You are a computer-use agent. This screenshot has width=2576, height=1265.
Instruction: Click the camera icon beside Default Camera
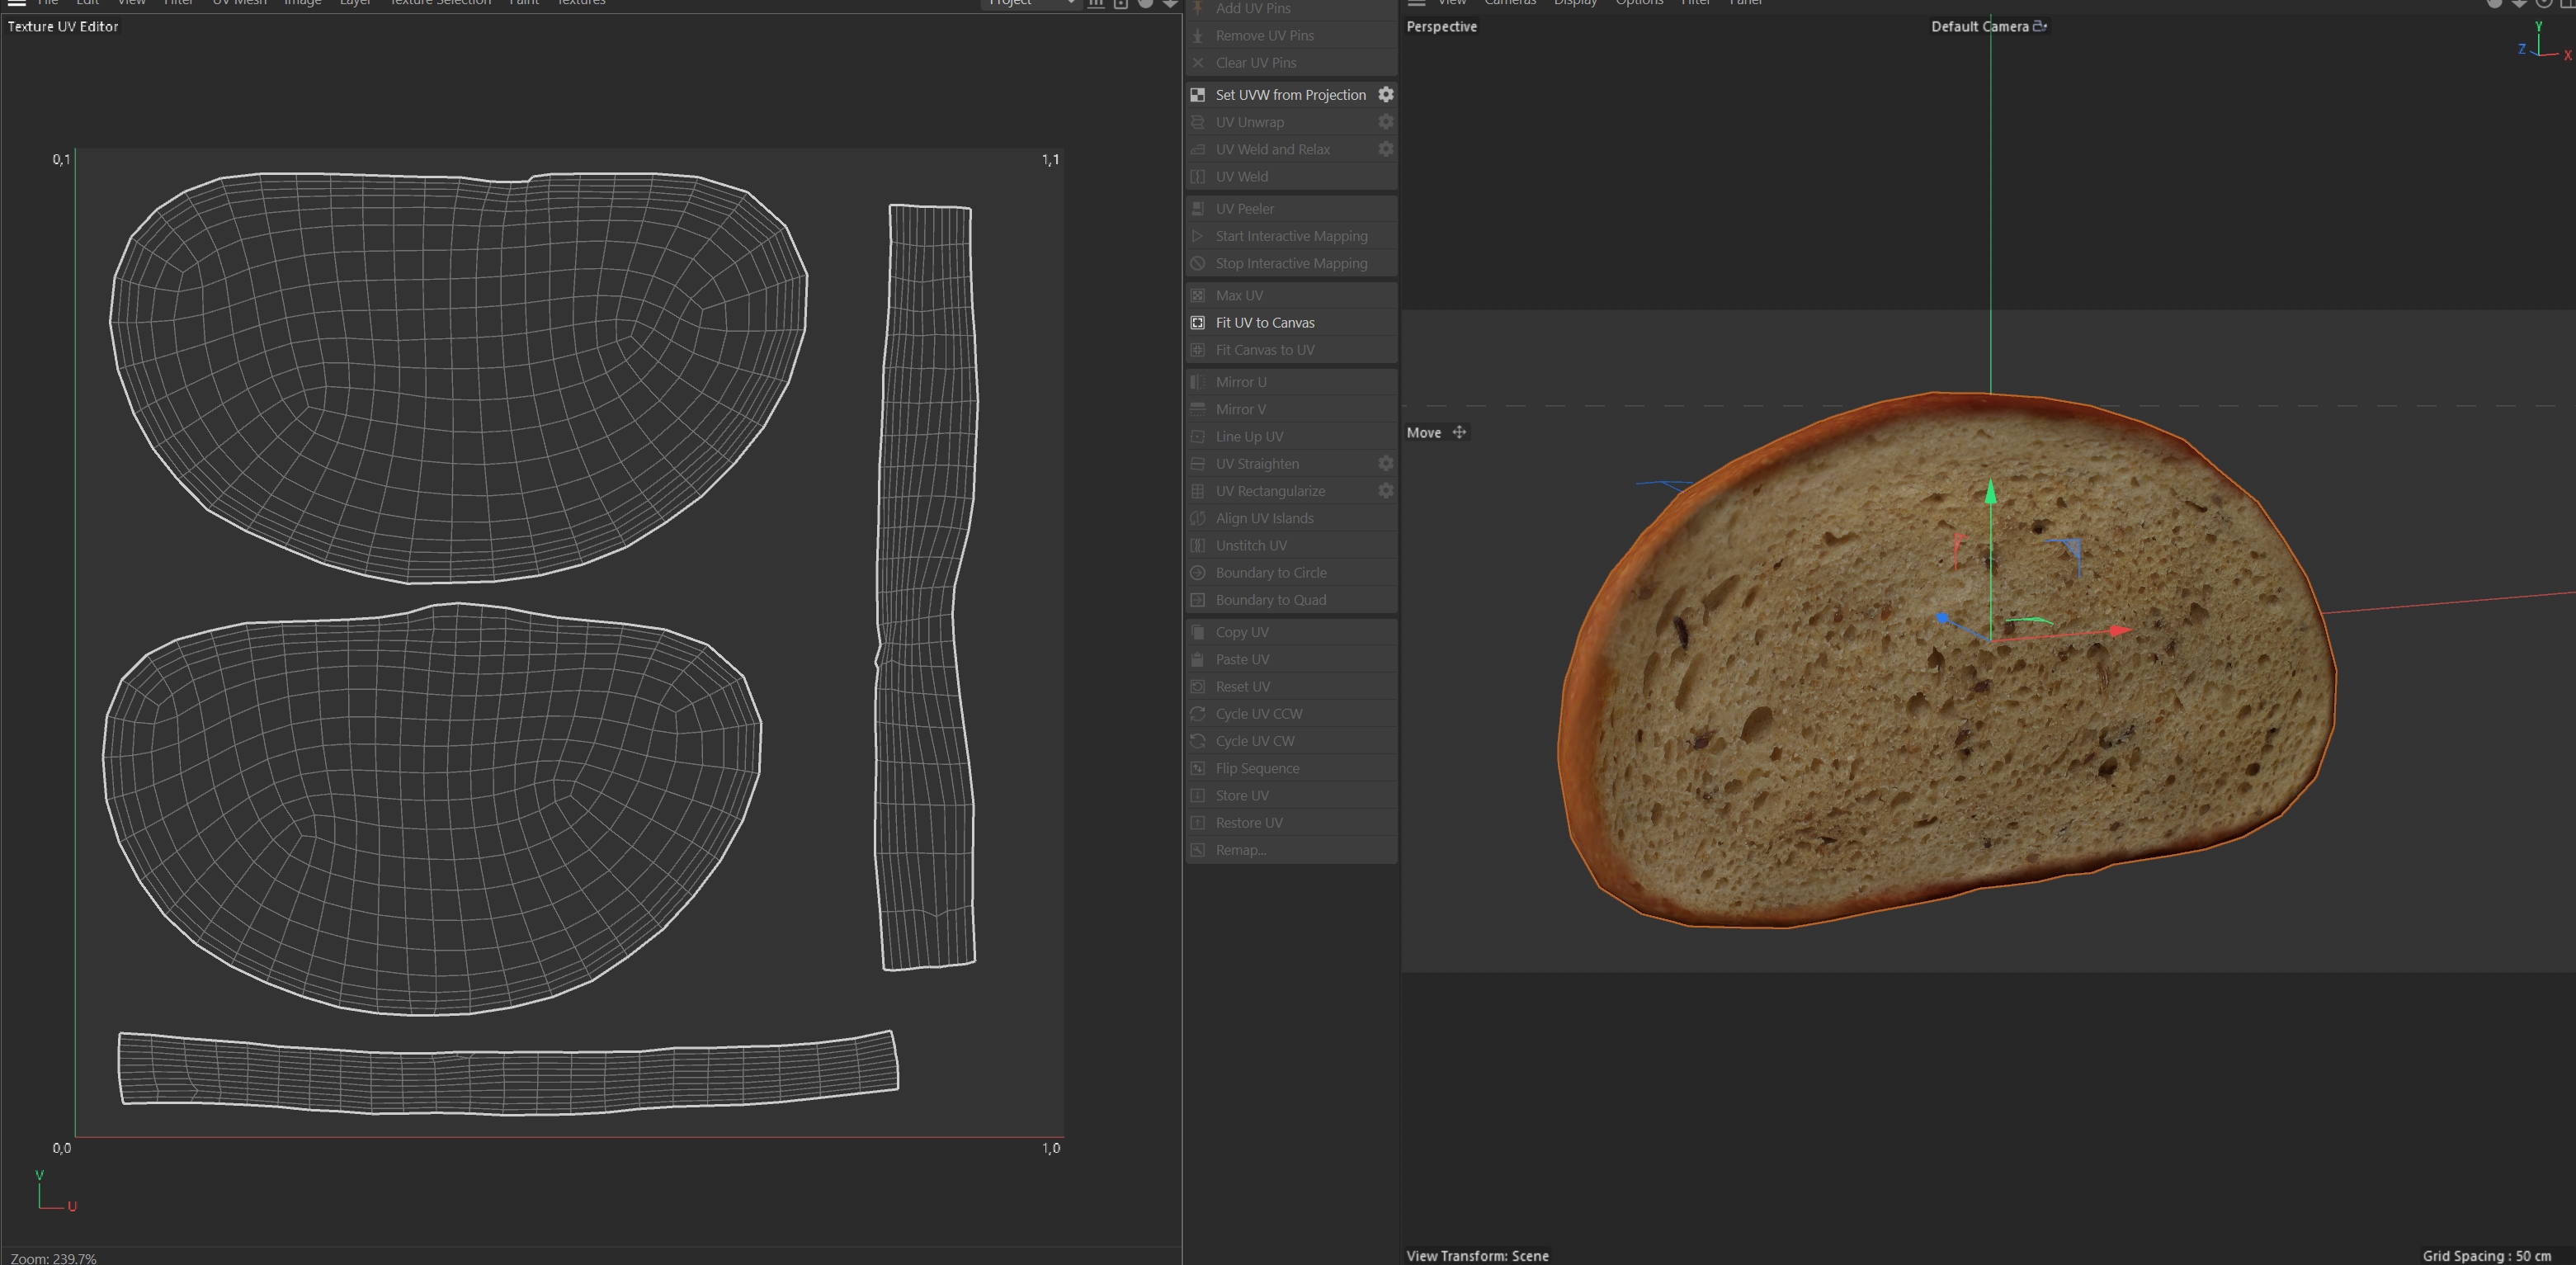click(2039, 27)
